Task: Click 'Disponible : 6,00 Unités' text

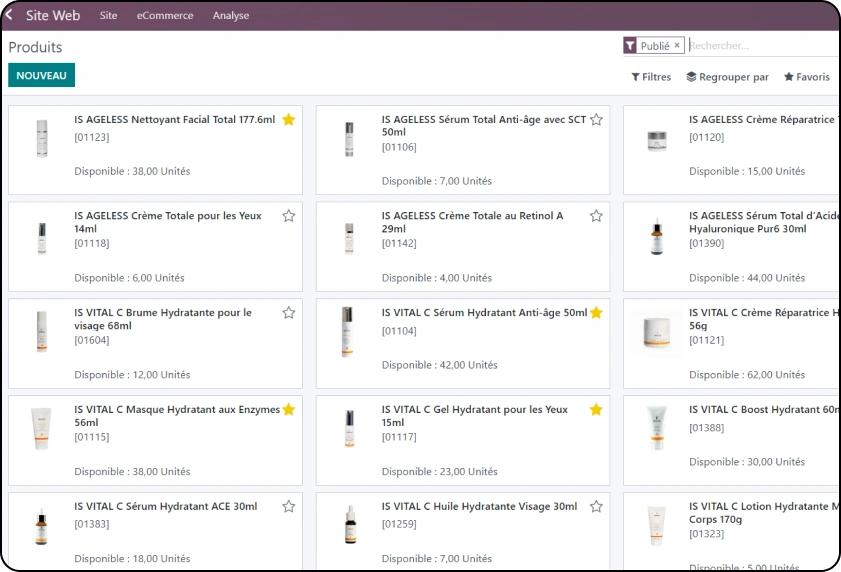Action: point(129,278)
